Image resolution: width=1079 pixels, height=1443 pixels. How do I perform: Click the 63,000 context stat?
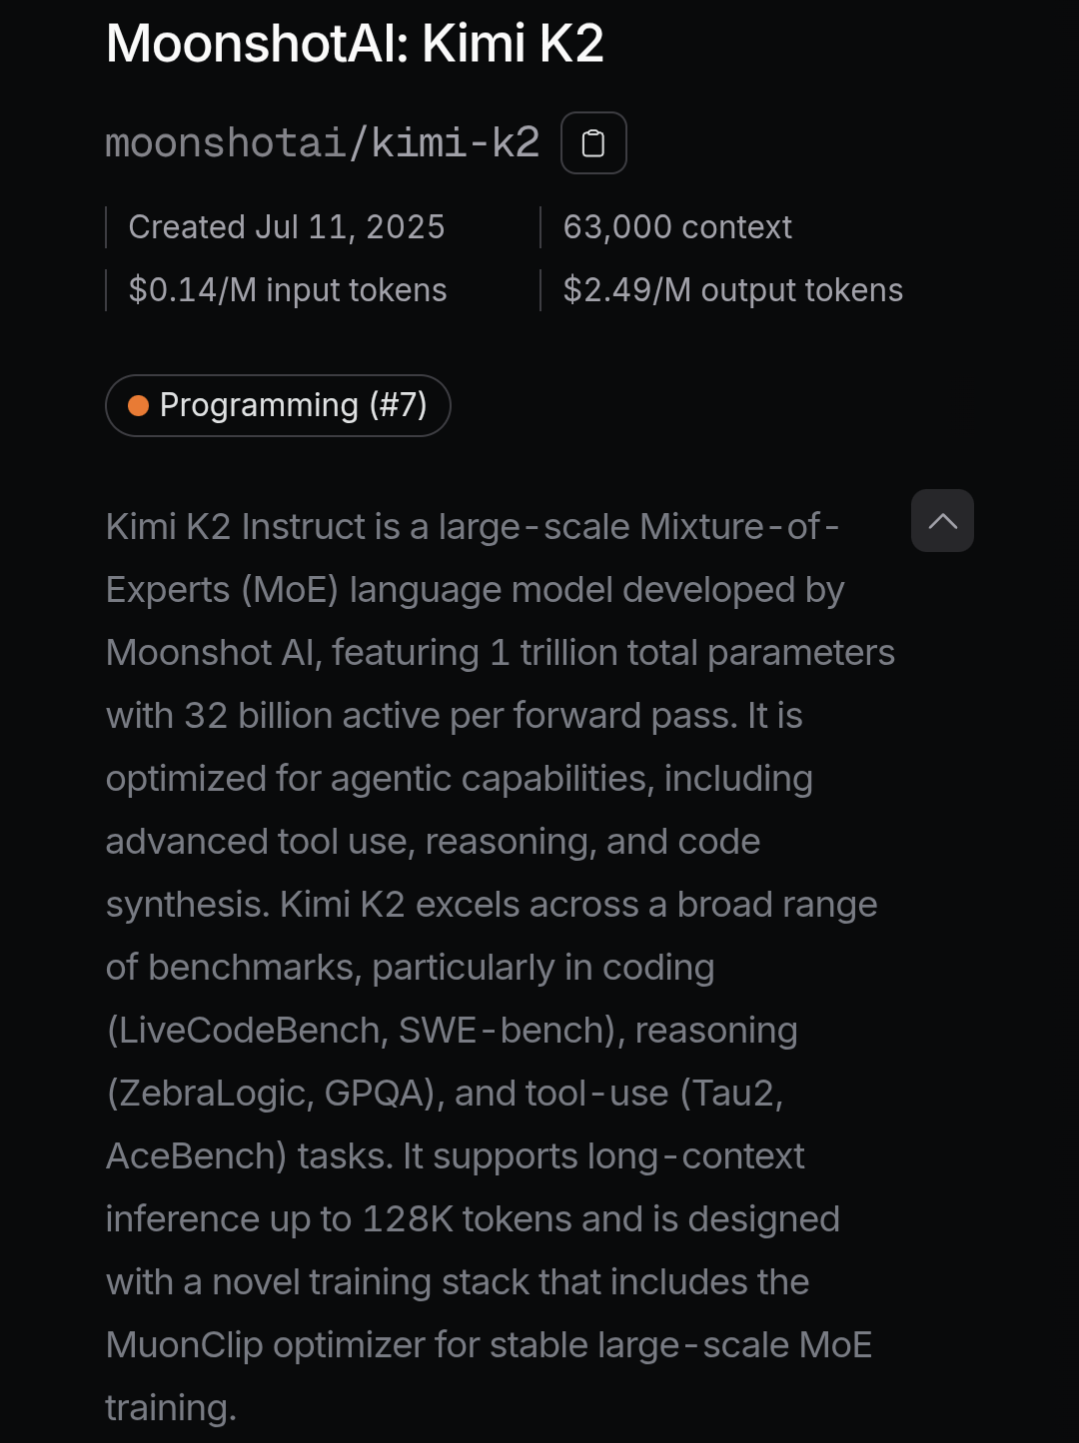[677, 227]
